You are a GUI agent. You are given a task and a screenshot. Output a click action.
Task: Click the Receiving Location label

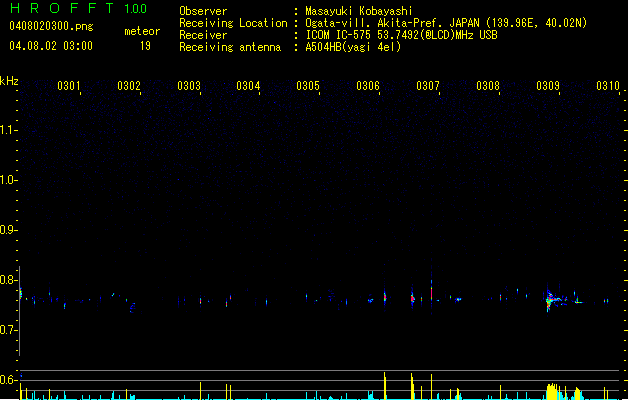pos(233,23)
